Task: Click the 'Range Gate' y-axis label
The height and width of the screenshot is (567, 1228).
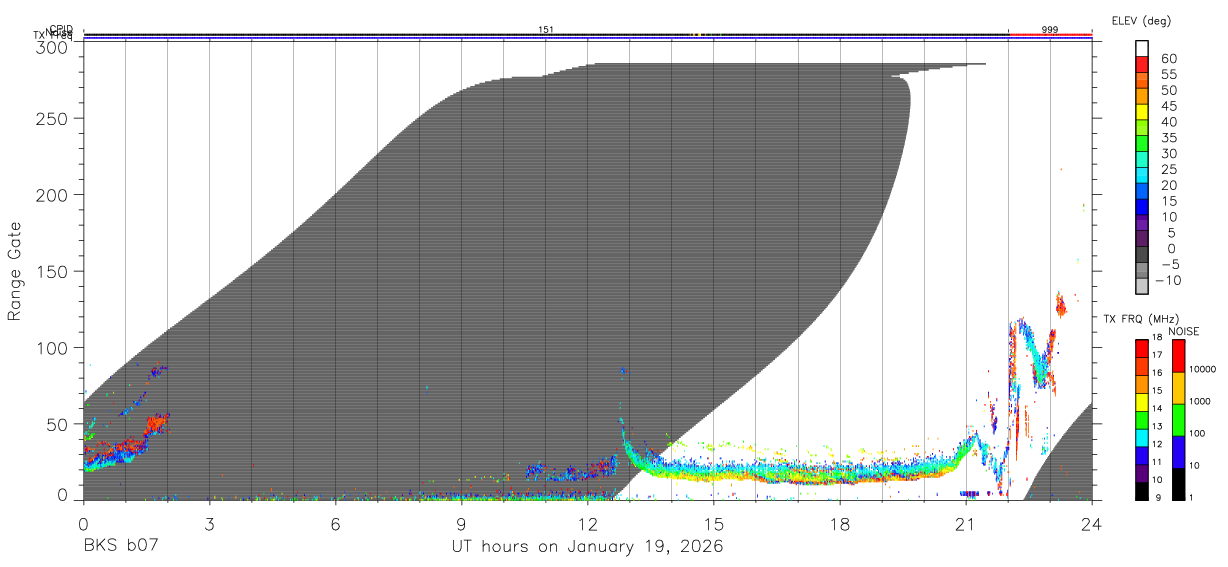Action: coord(15,272)
